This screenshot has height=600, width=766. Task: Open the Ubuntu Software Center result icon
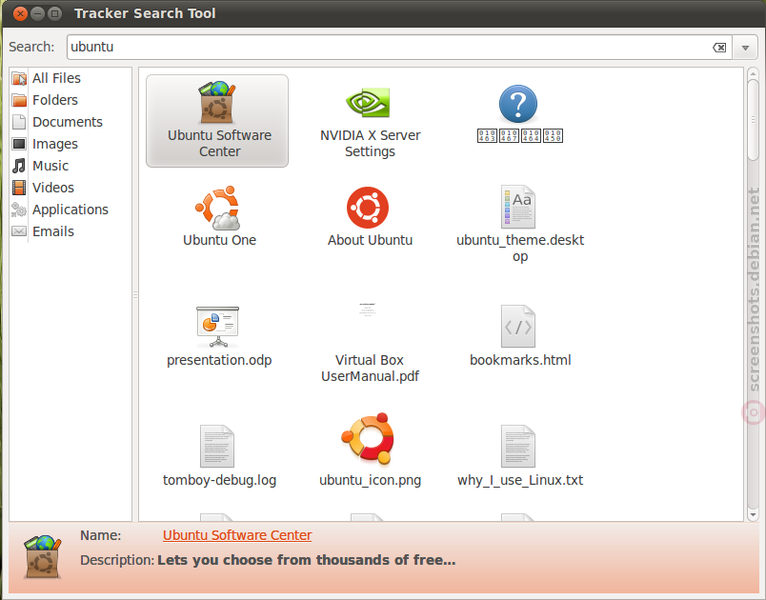(217, 102)
